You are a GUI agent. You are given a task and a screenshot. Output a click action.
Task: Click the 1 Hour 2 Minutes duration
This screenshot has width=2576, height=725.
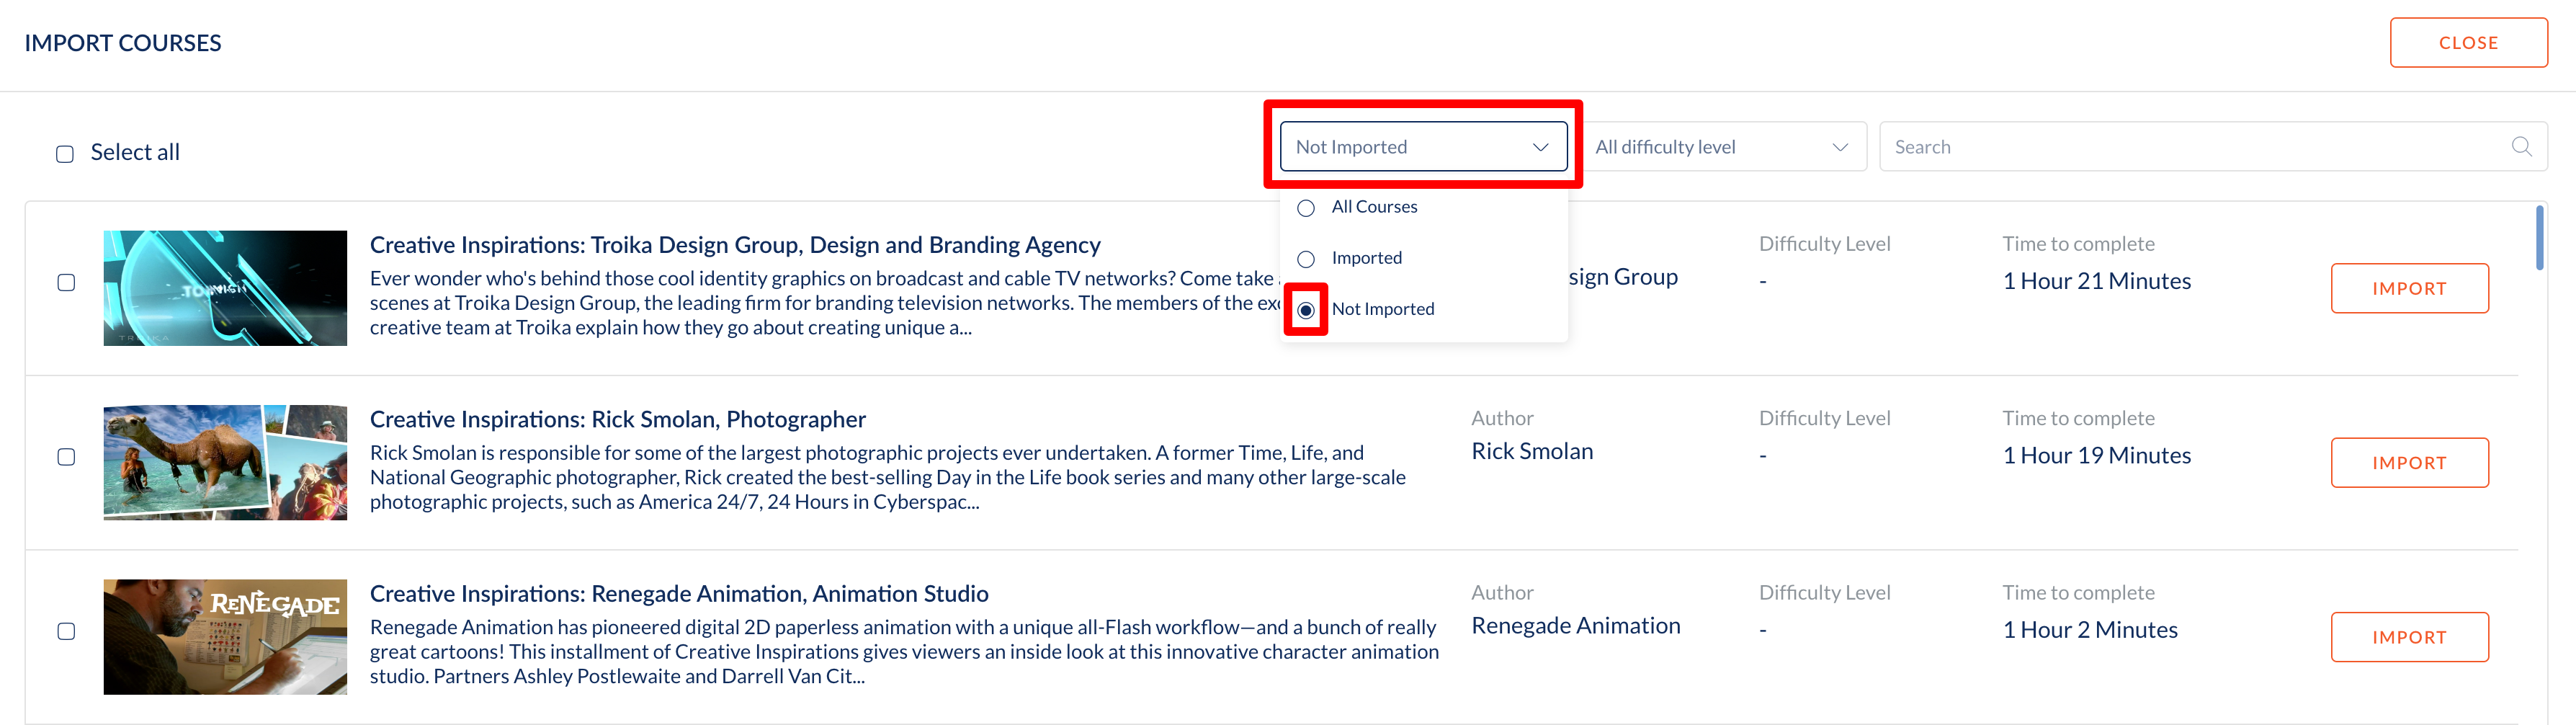coord(2090,630)
